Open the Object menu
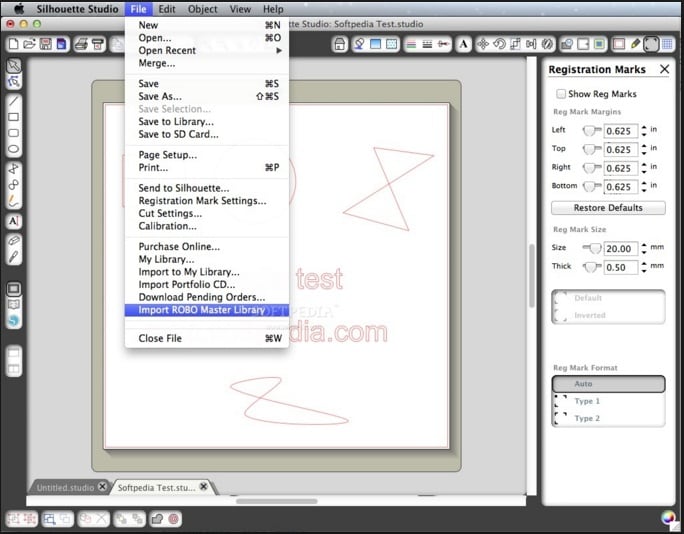 click(202, 9)
